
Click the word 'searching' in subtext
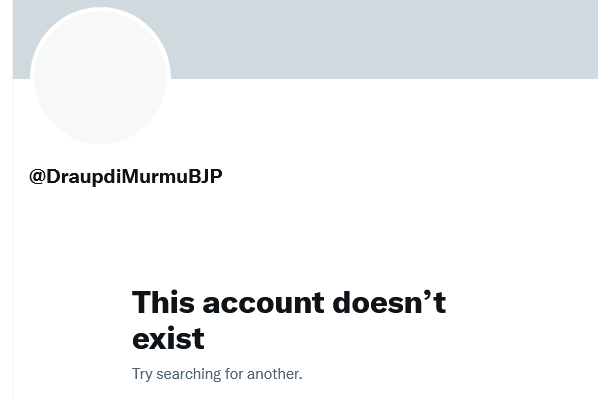(x=188, y=374)
